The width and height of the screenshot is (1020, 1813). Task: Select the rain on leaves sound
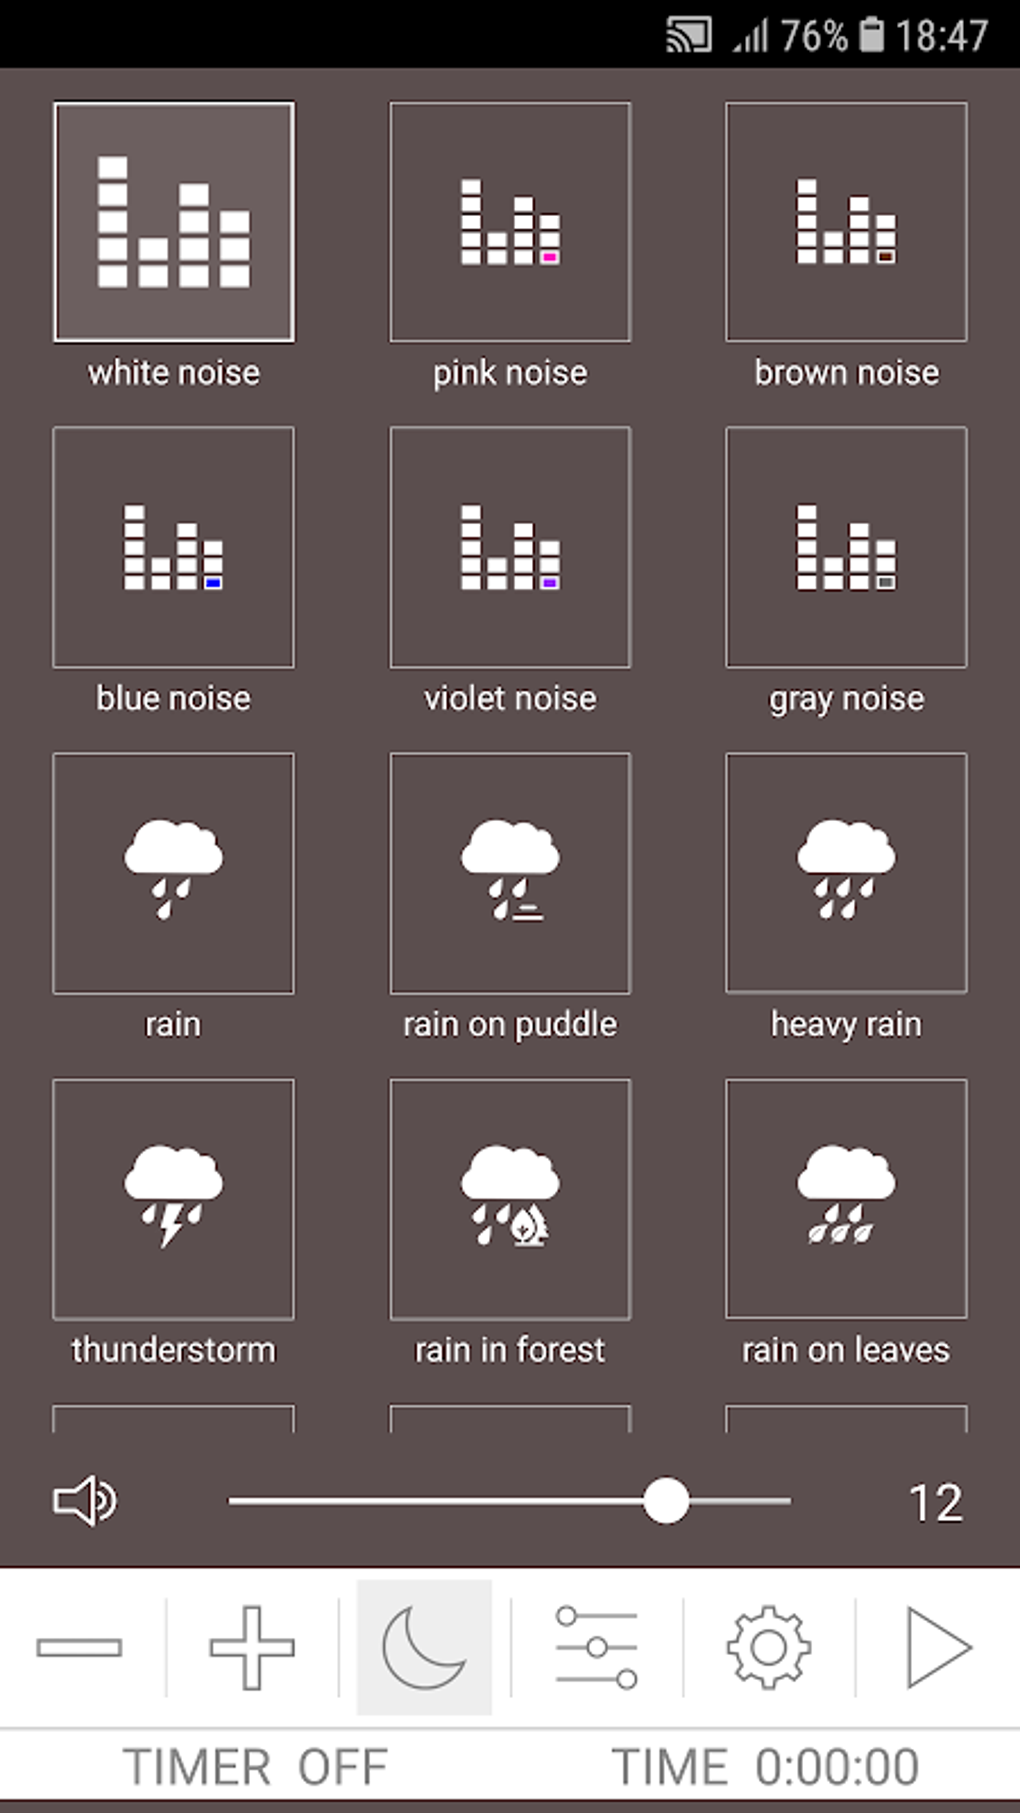(846, 1198)
